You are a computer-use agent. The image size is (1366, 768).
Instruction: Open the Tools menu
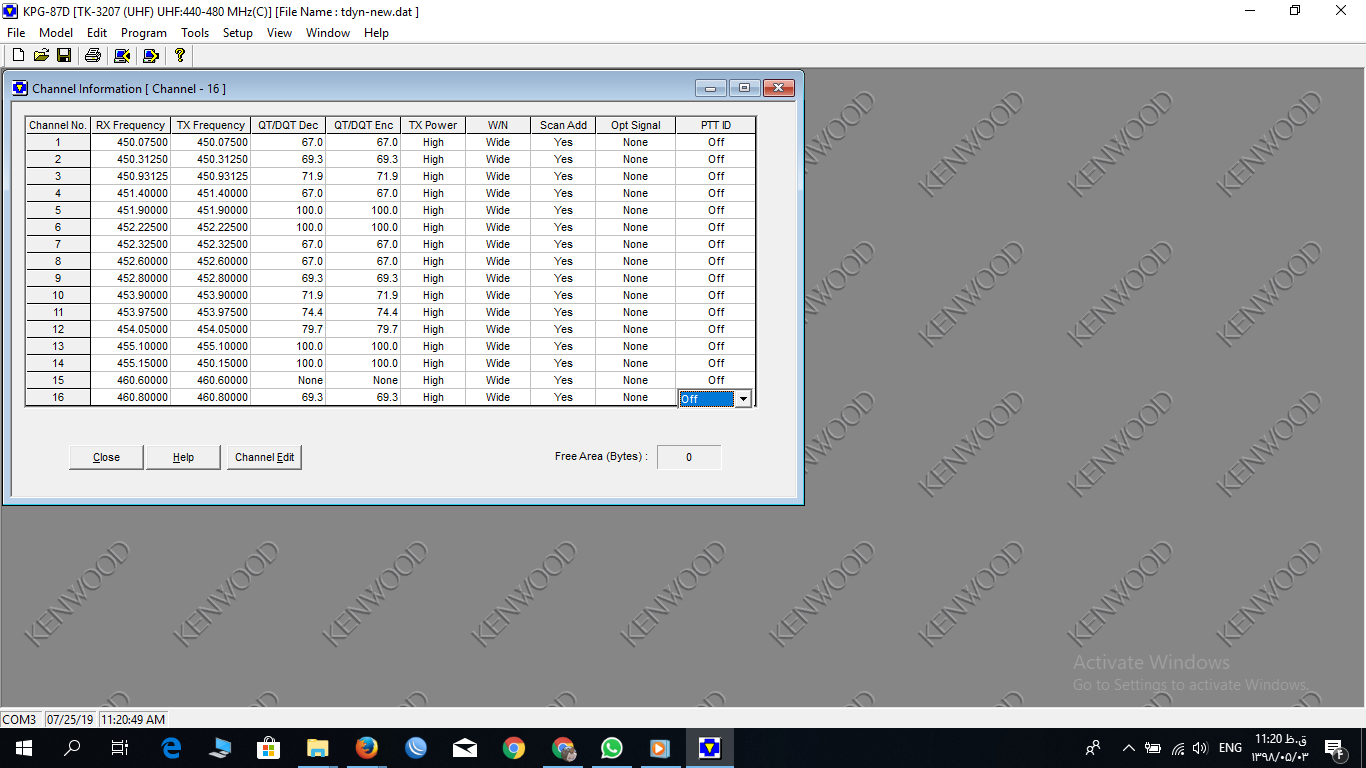point(195,33)
